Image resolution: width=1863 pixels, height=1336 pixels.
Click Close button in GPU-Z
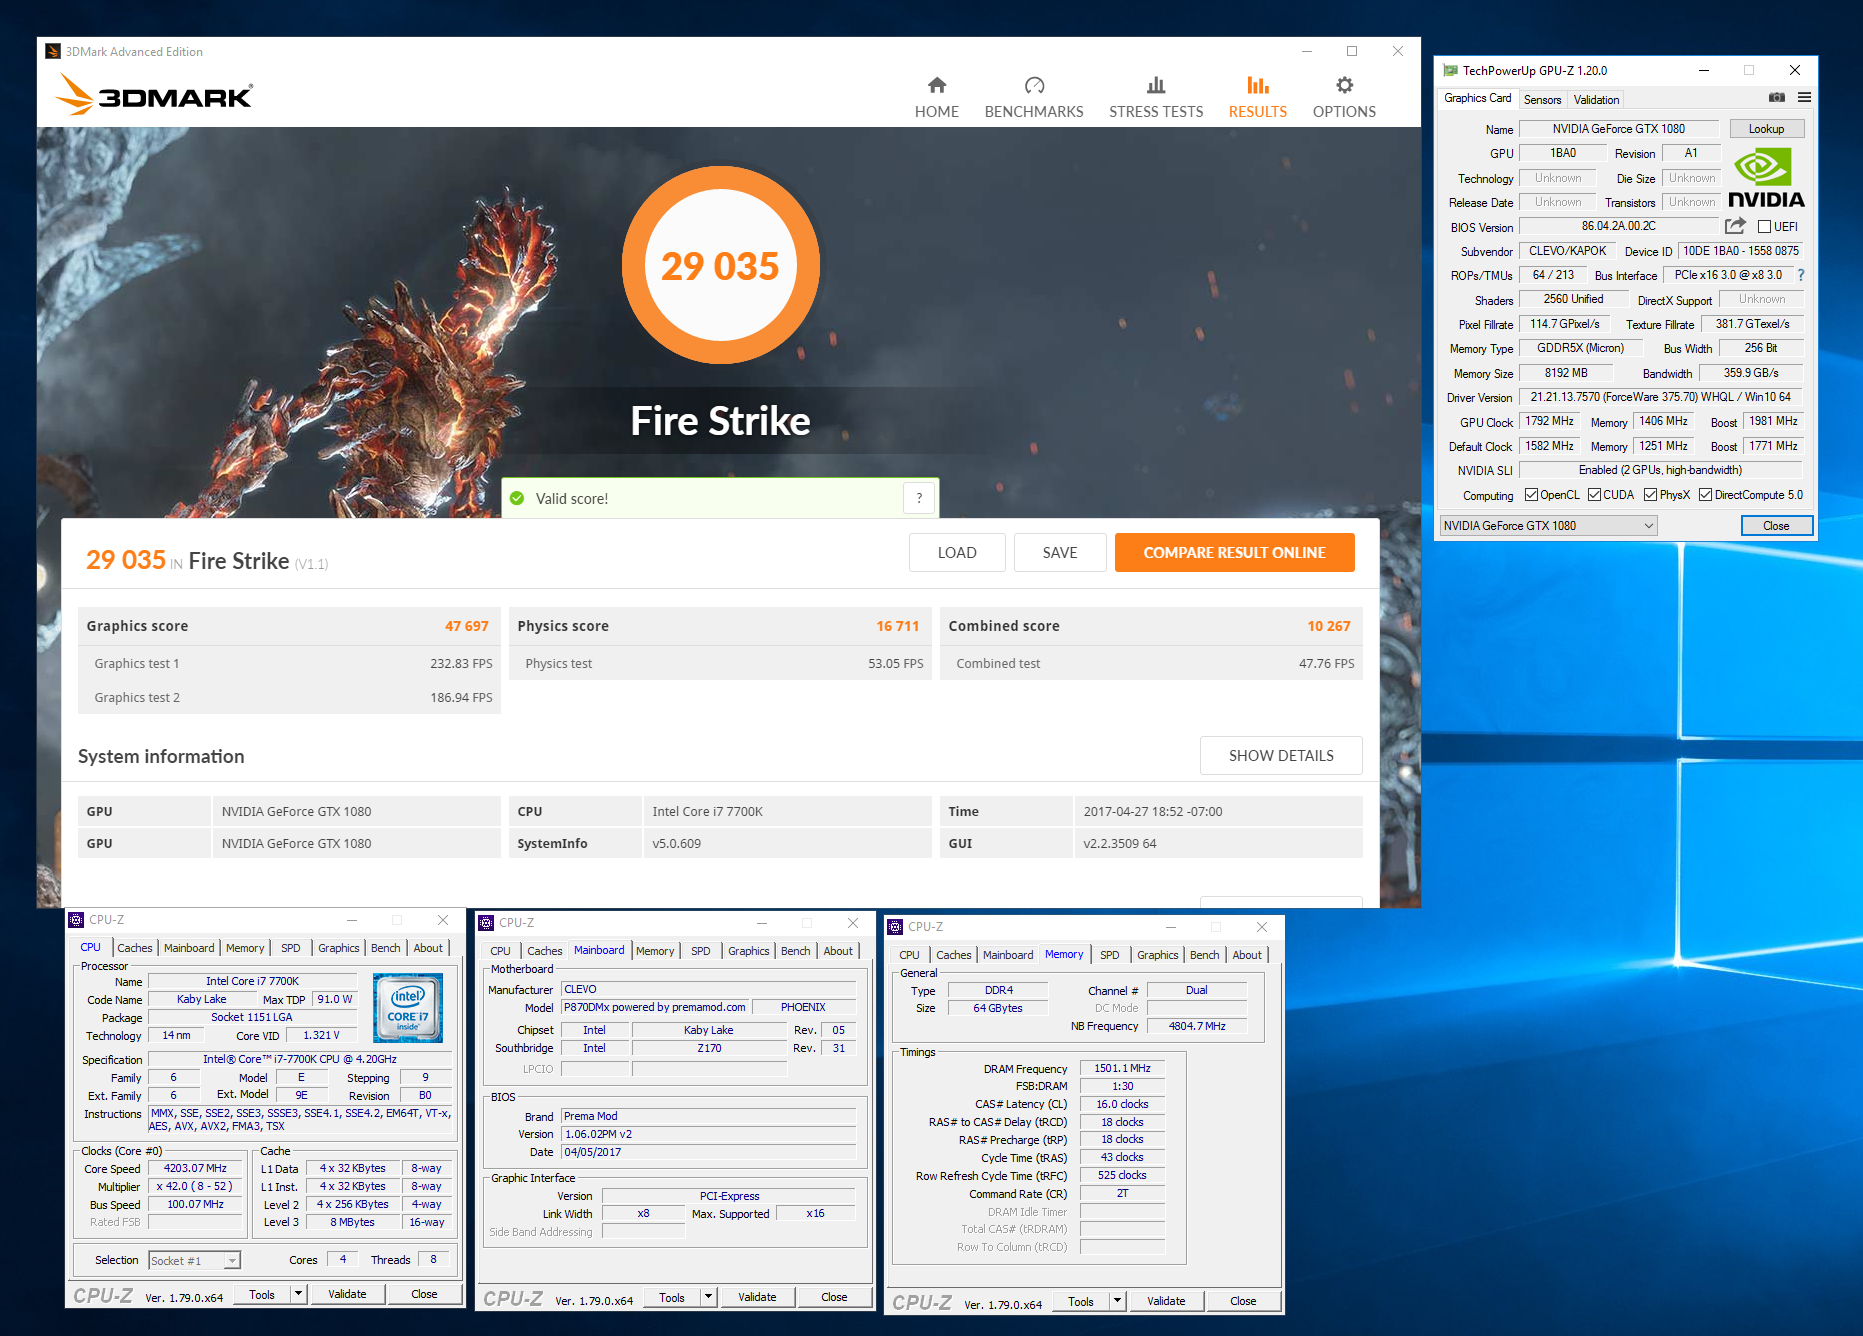tap(1776, 526)
